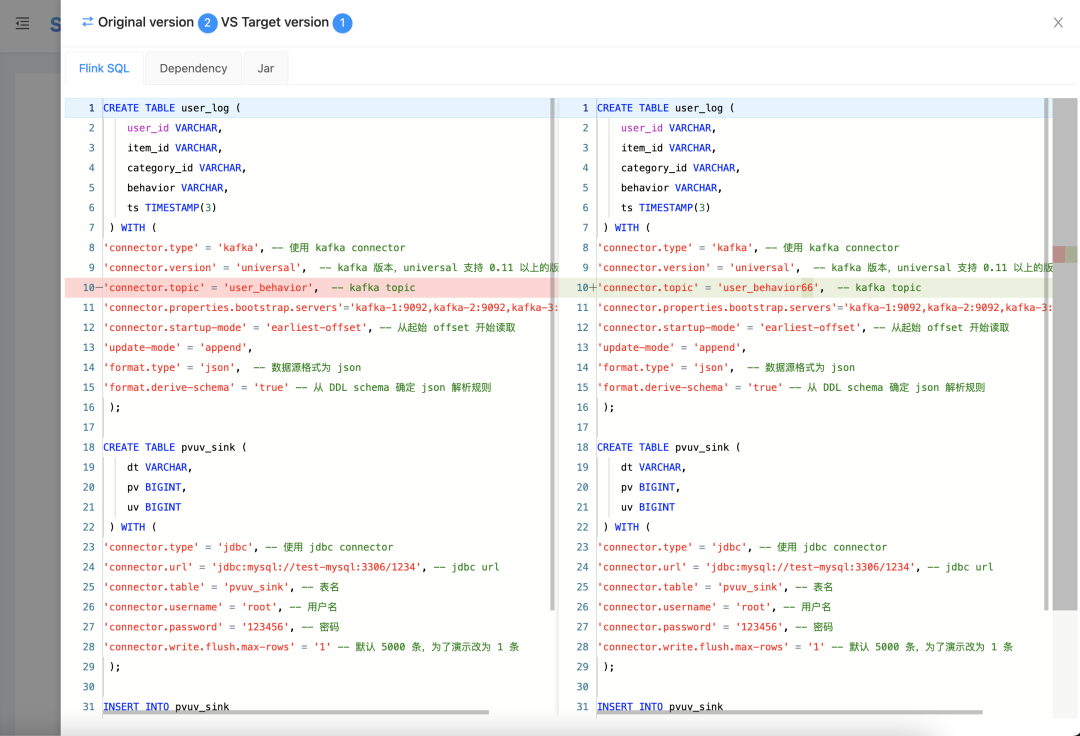Click the blue badge numbered 1
Viewport: 1080px width, 736px height.
[x=342, y=23]
